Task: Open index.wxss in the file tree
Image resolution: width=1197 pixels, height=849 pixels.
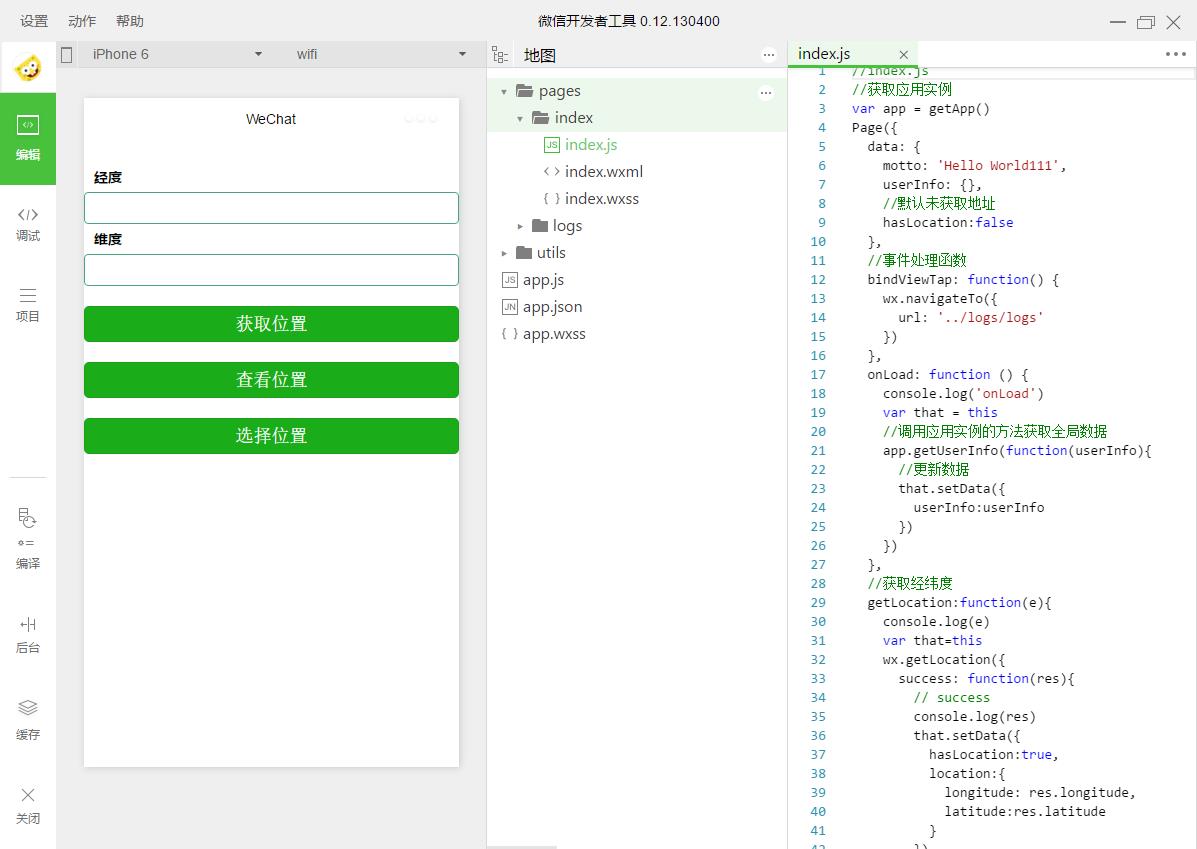Action: tap(602, 199)
